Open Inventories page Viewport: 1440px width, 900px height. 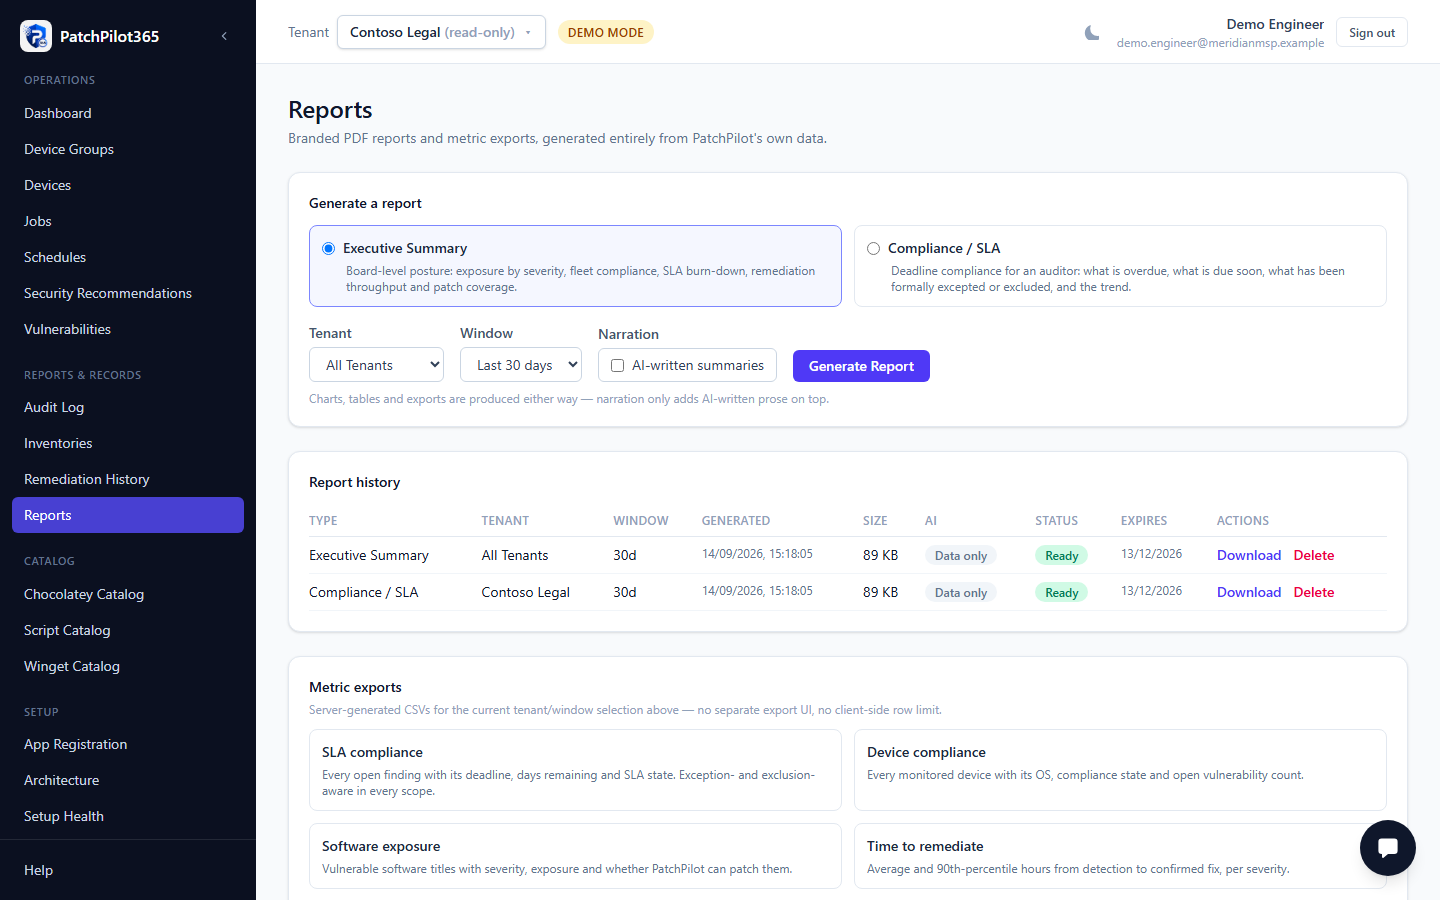(x=128, y=443)
